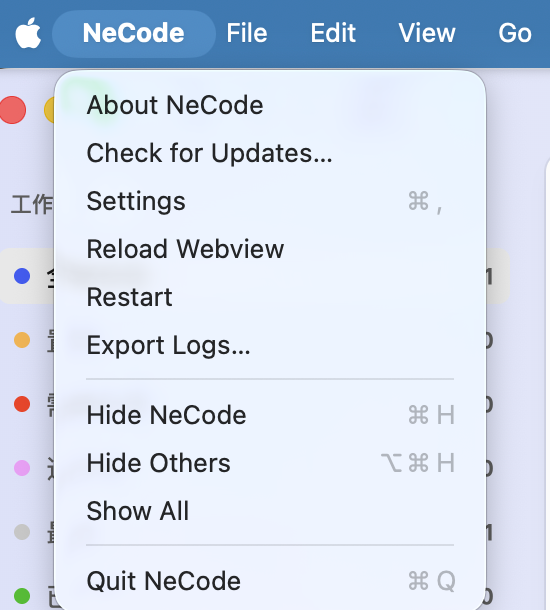550x610 pixels.
Task: Open the Apple menu
Action: 28,33
